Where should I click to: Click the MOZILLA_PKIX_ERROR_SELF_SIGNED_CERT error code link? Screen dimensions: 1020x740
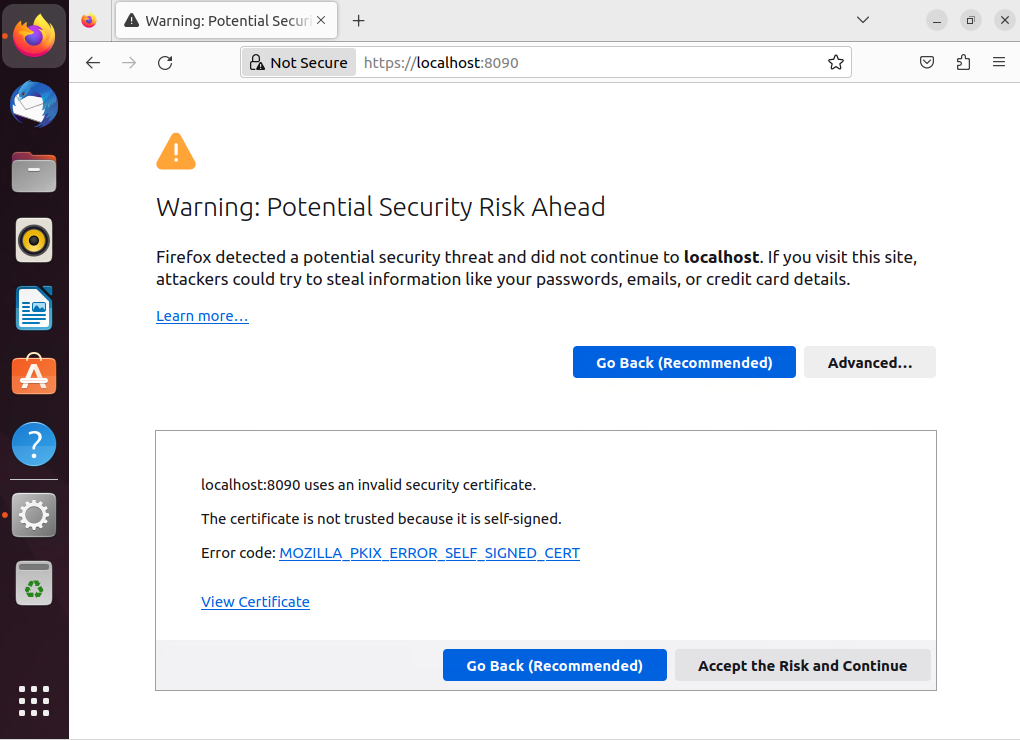tap(429, 553)
